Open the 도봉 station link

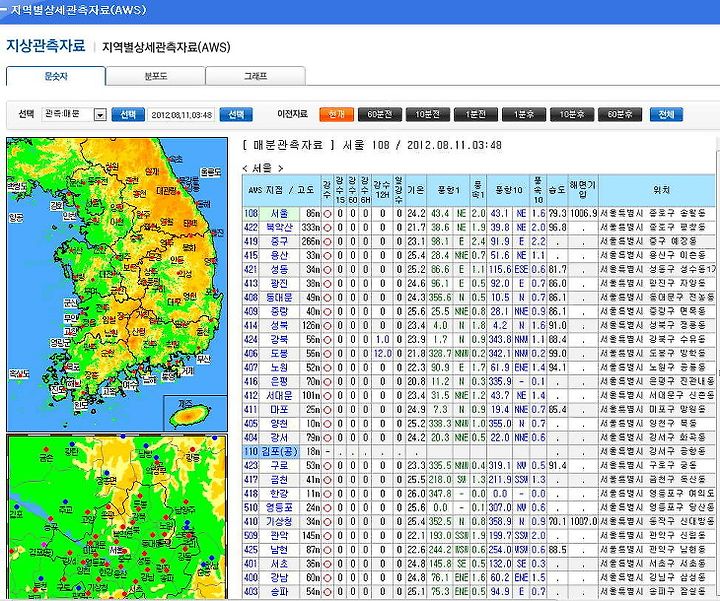click(x=279, y=354)
